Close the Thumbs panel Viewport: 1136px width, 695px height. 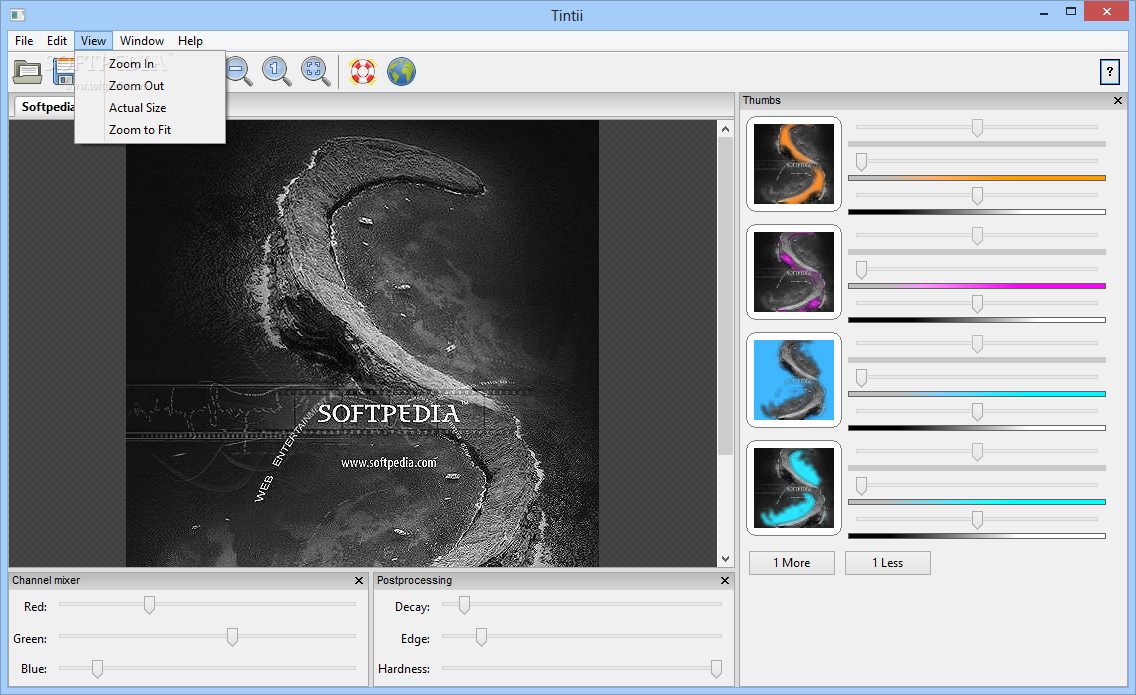pyautogui.click(x=1118, y=101)
